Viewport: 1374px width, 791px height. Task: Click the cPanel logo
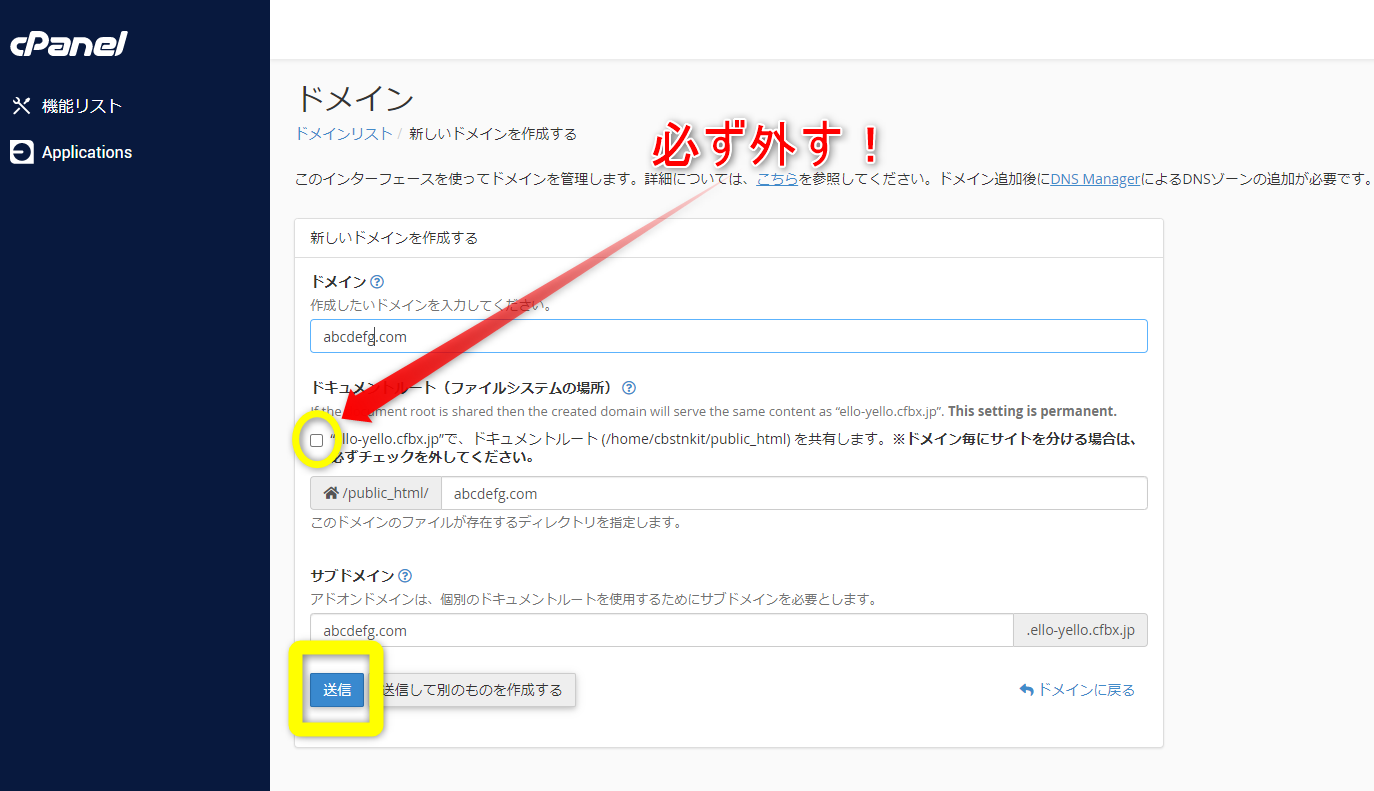[69, 45]
